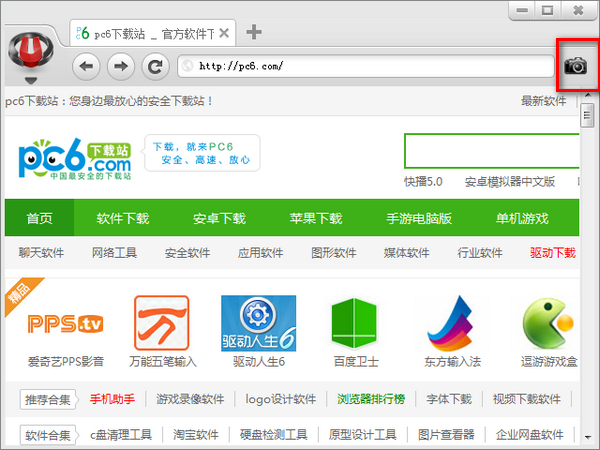The width and height of the screenshot is (600, 450).
Task: Click the 万能五笔输入 app icon
Action: (162, 323)
